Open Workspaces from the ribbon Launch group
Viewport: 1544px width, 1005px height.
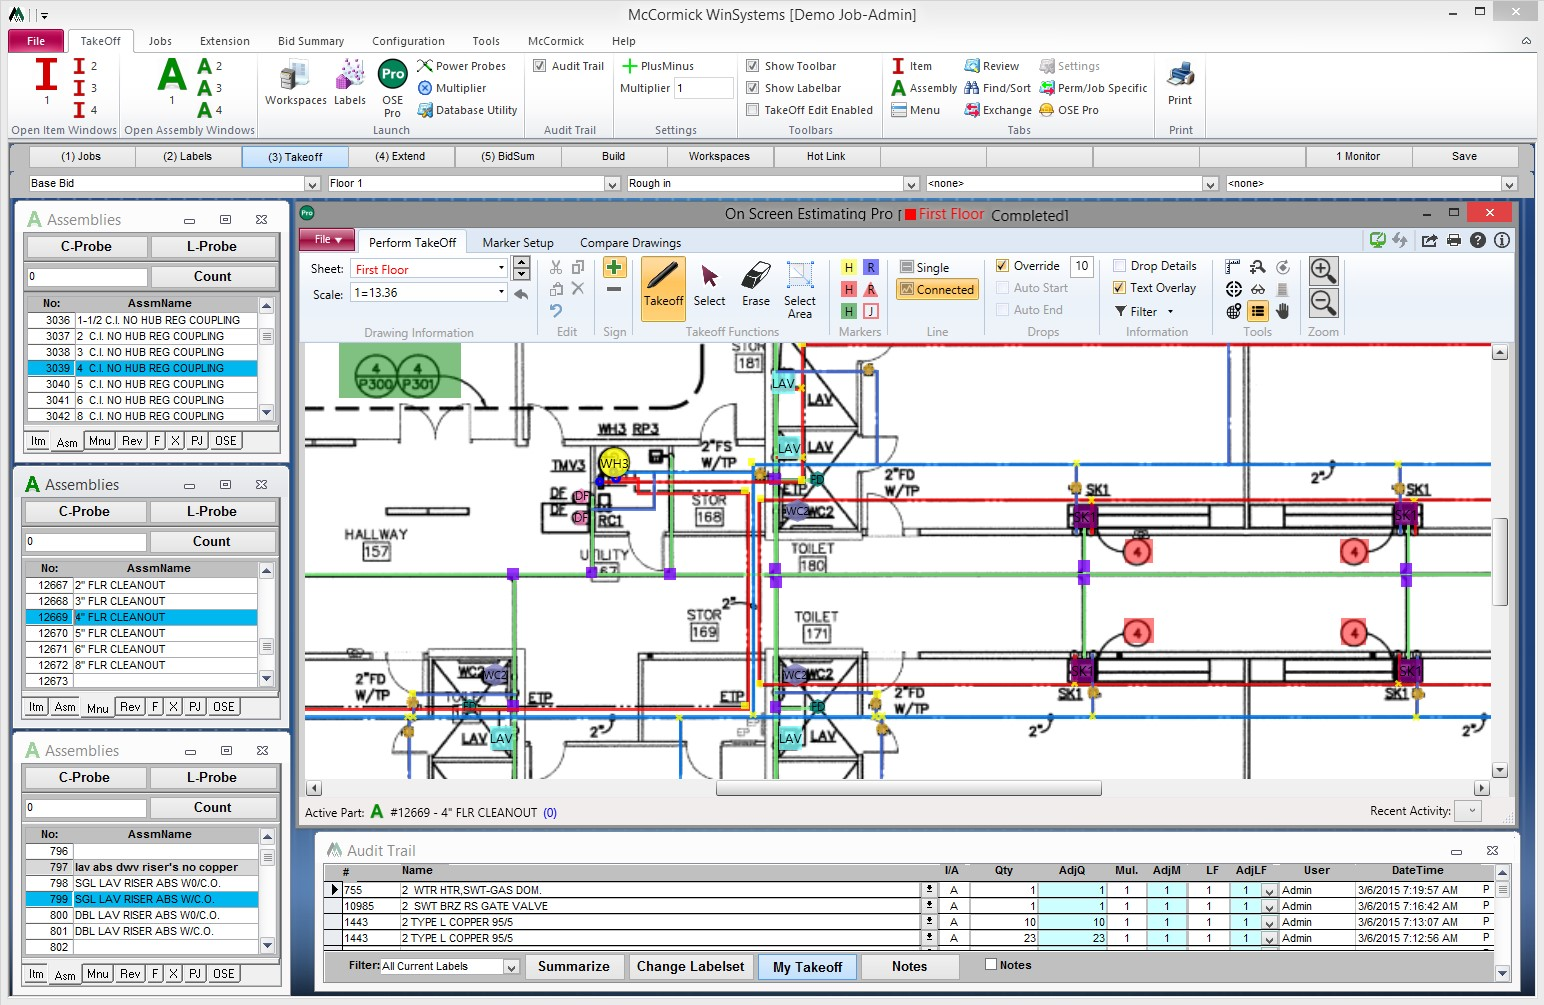tap(295, 82)
